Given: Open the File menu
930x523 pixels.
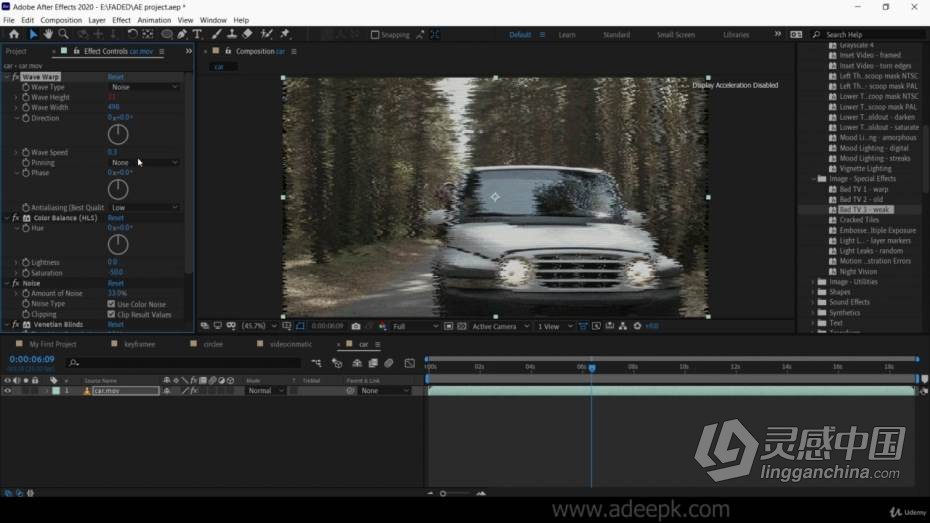Looking at the screenshot, I should point(9,20).
